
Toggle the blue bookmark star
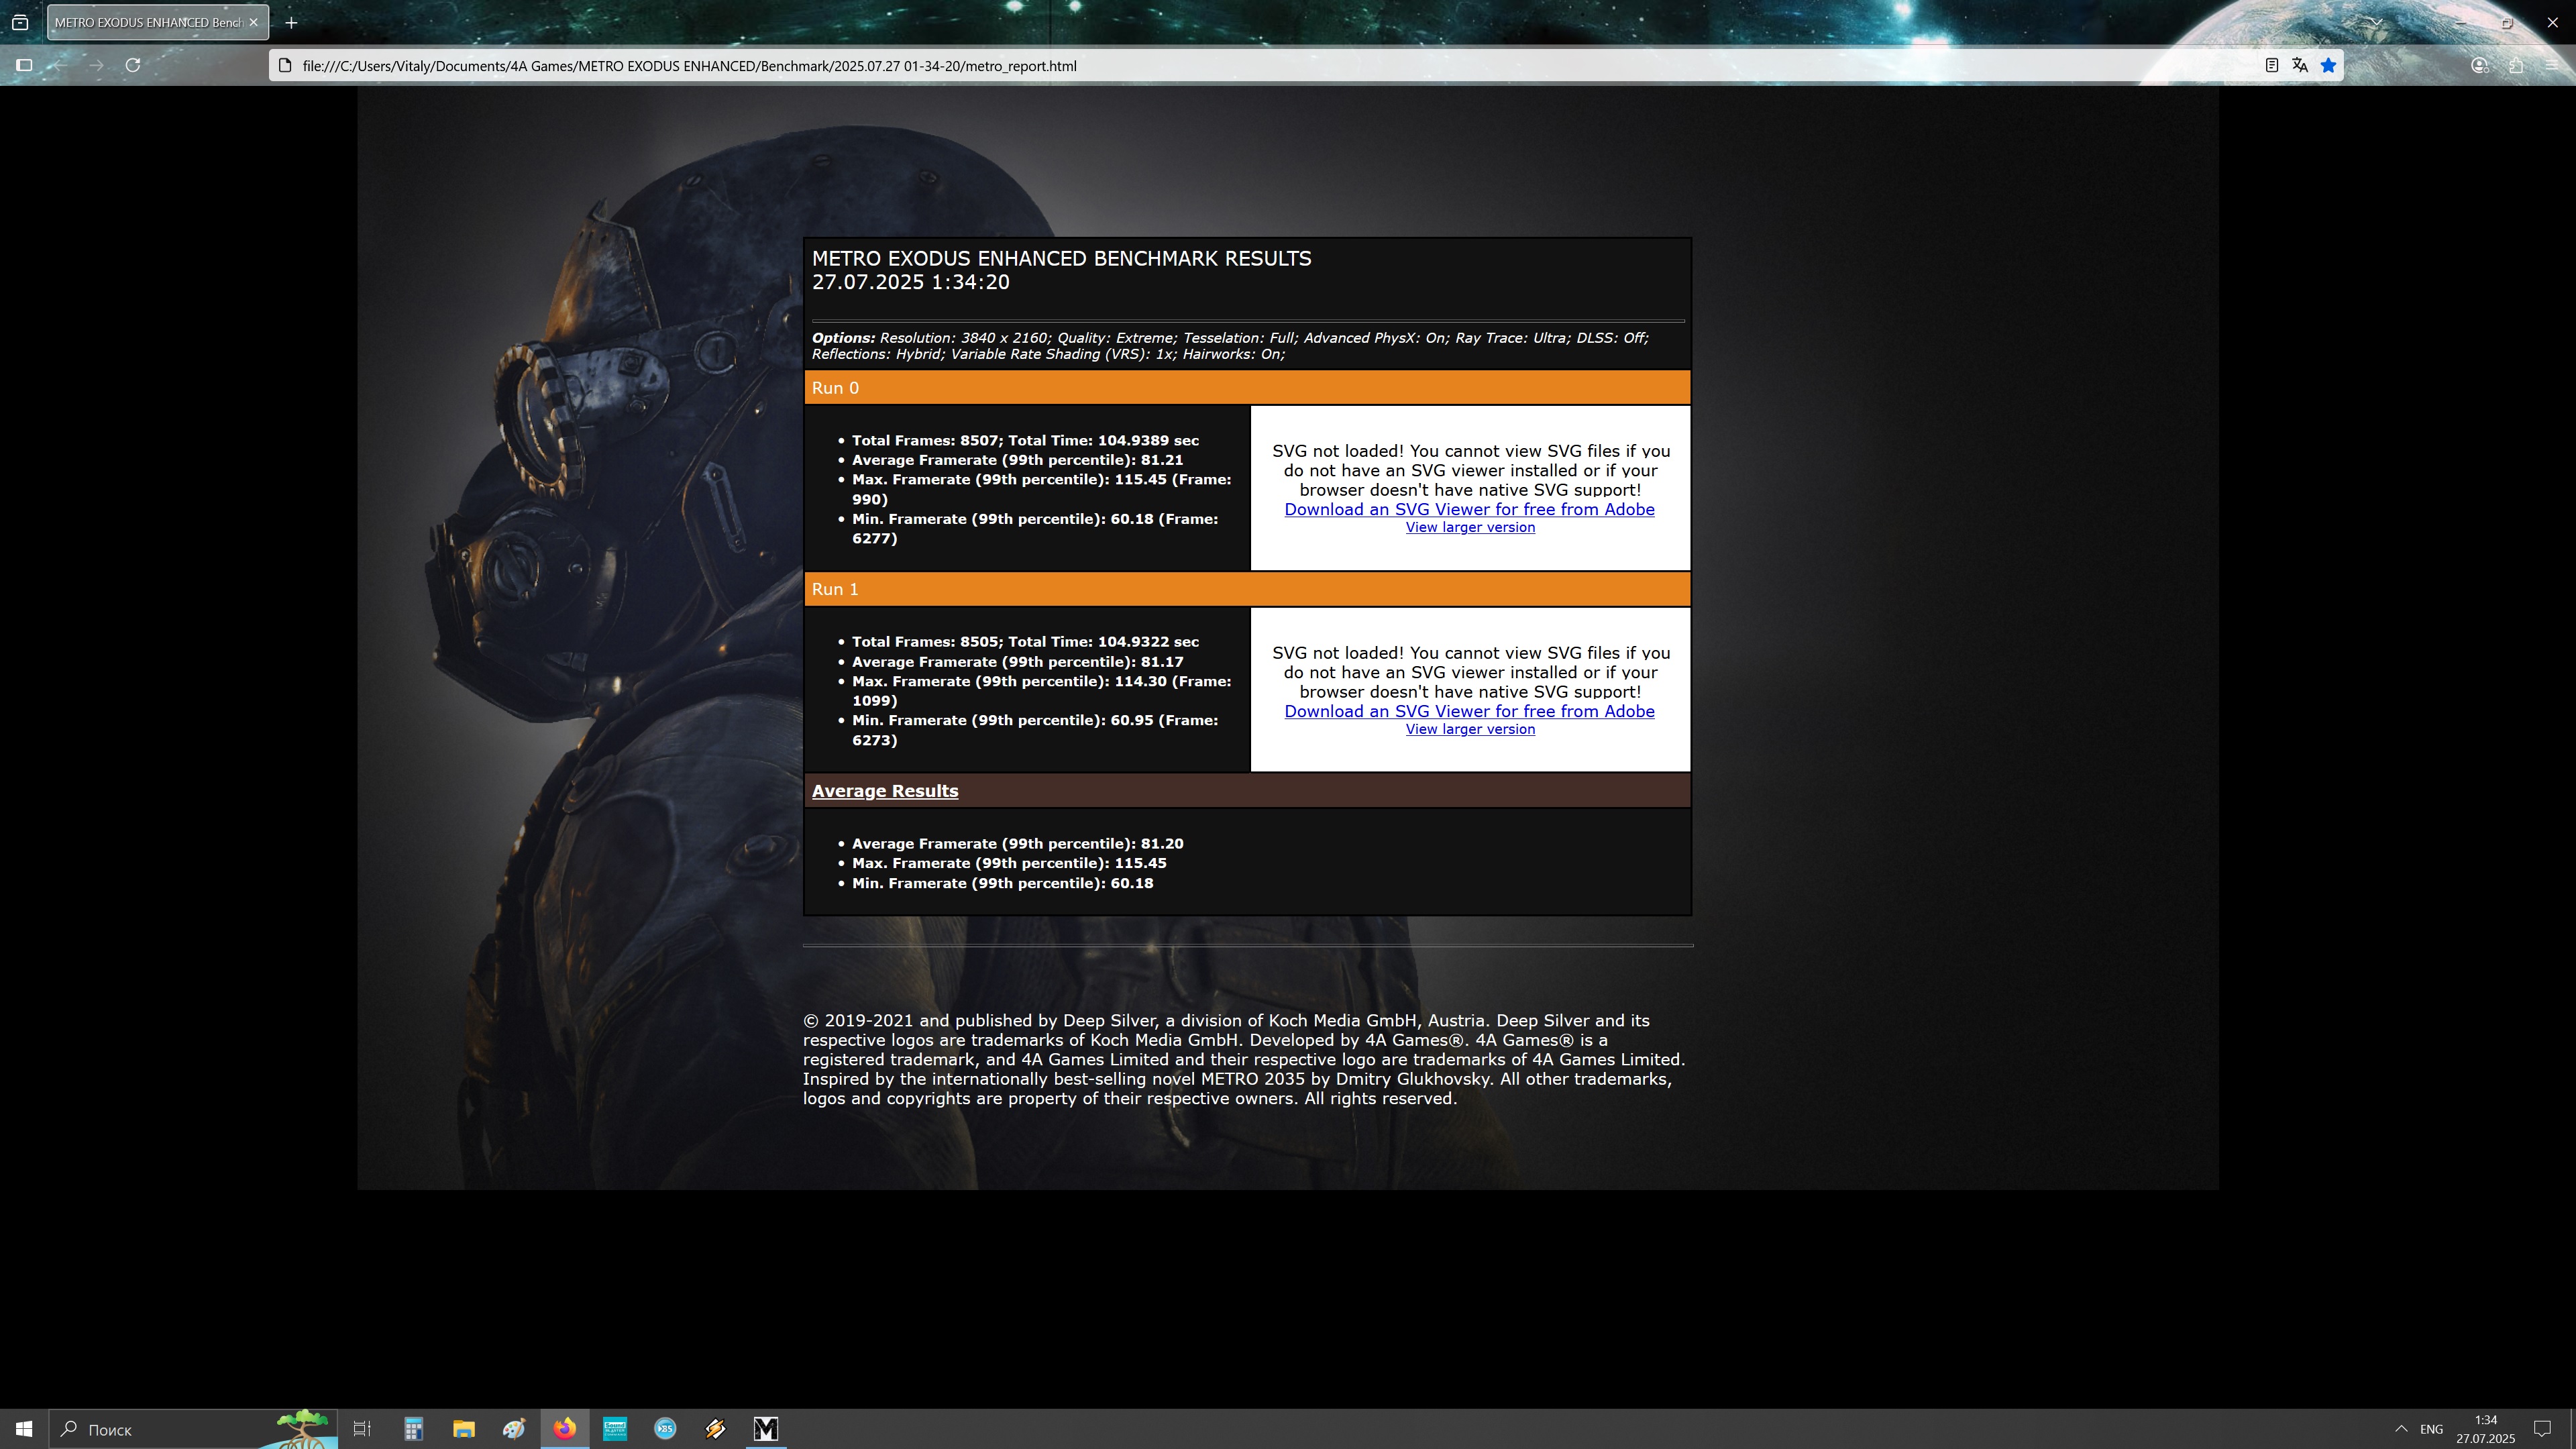click(2329, 65)
